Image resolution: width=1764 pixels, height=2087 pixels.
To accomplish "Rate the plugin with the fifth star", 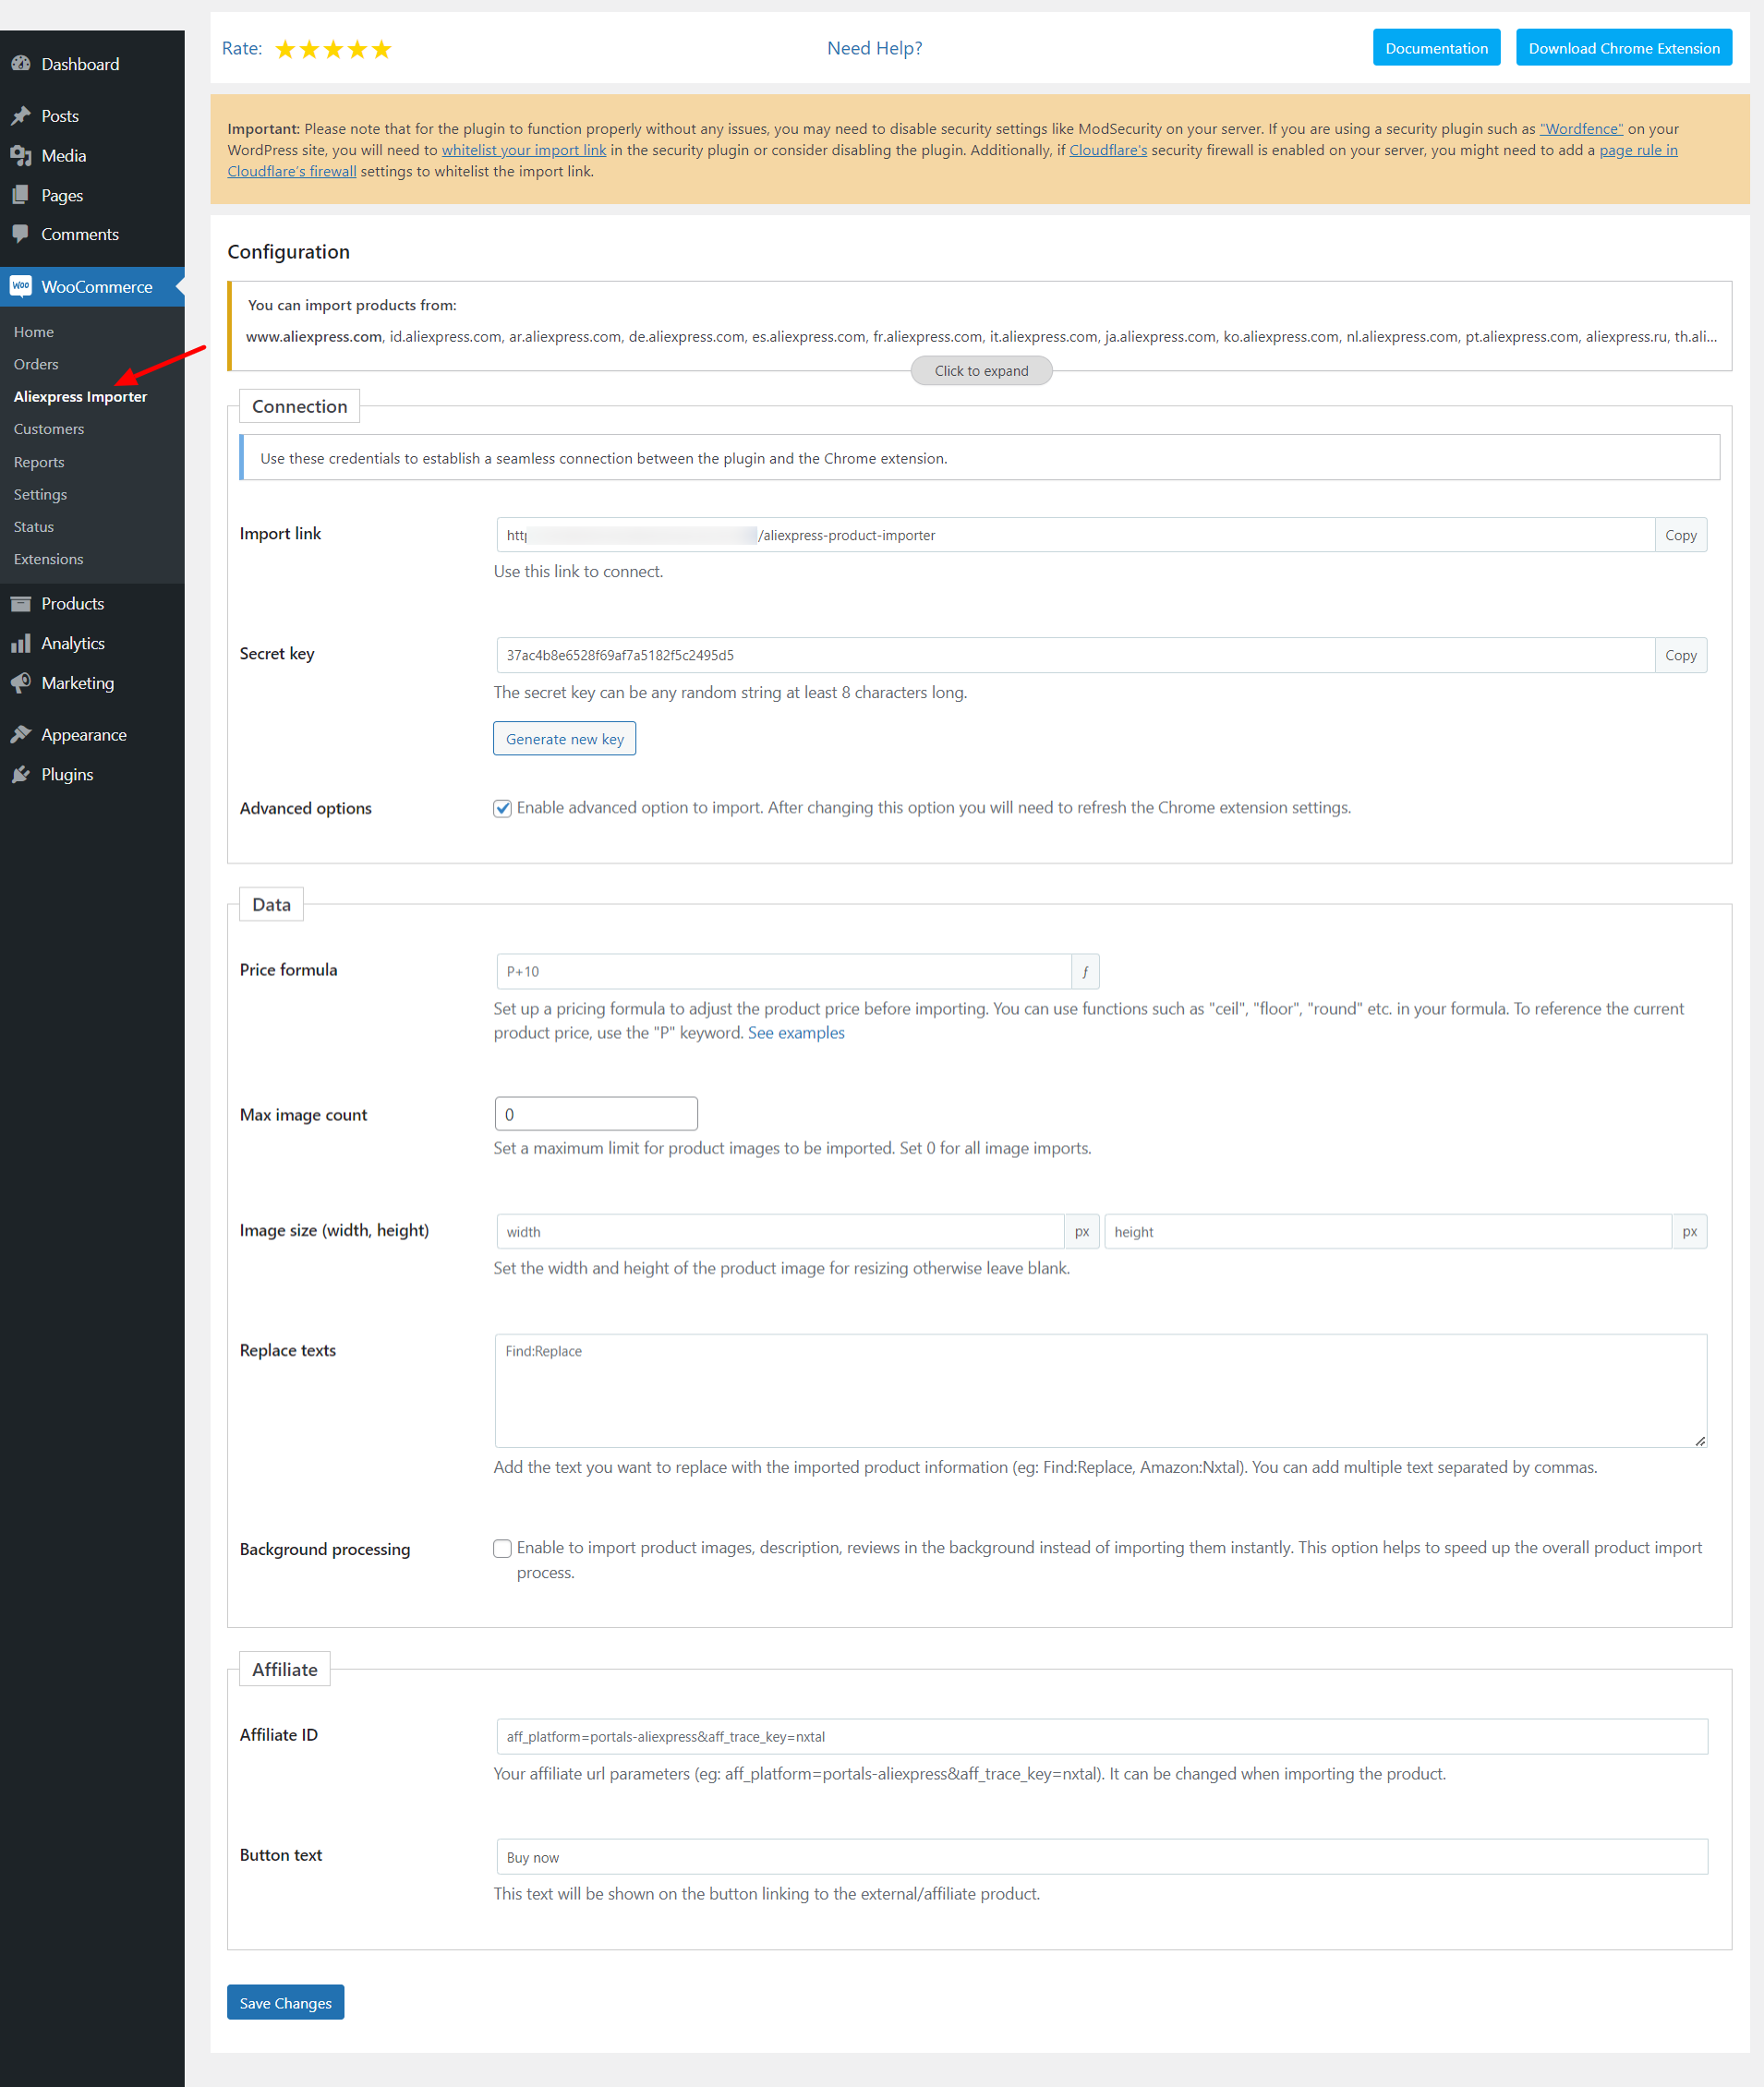I will click(382, 49).
